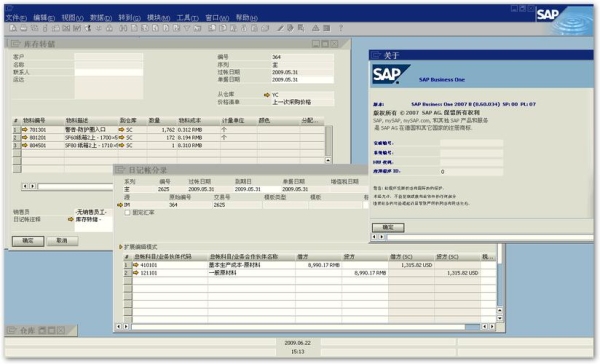Select the 一般原材料 account name cell
Viewport: 600px width, 364px height.
251,273
